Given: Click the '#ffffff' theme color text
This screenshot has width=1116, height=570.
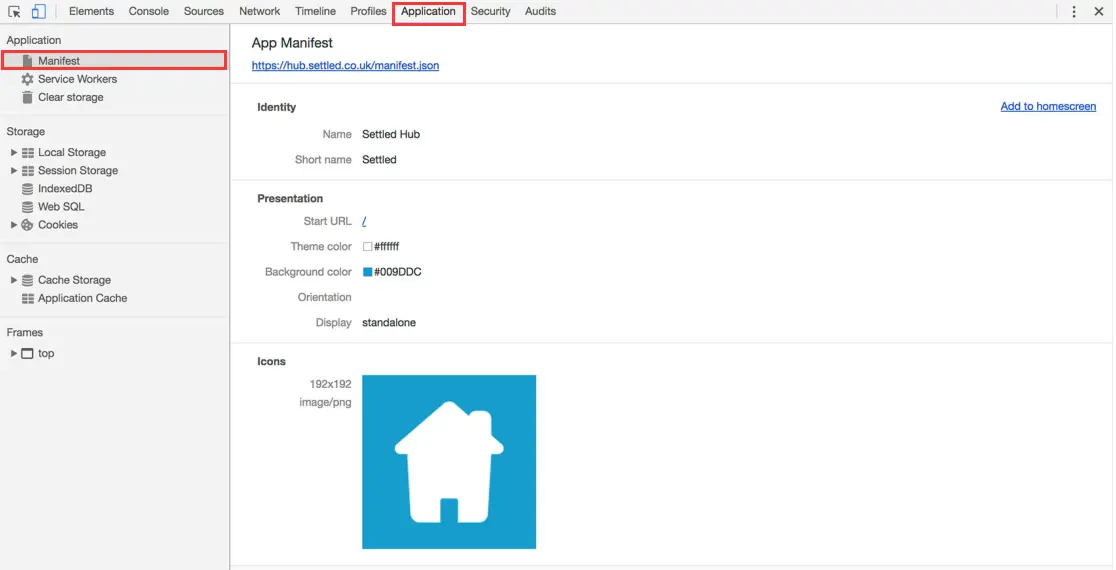Looking at the screenshot, I should [386, 247].
